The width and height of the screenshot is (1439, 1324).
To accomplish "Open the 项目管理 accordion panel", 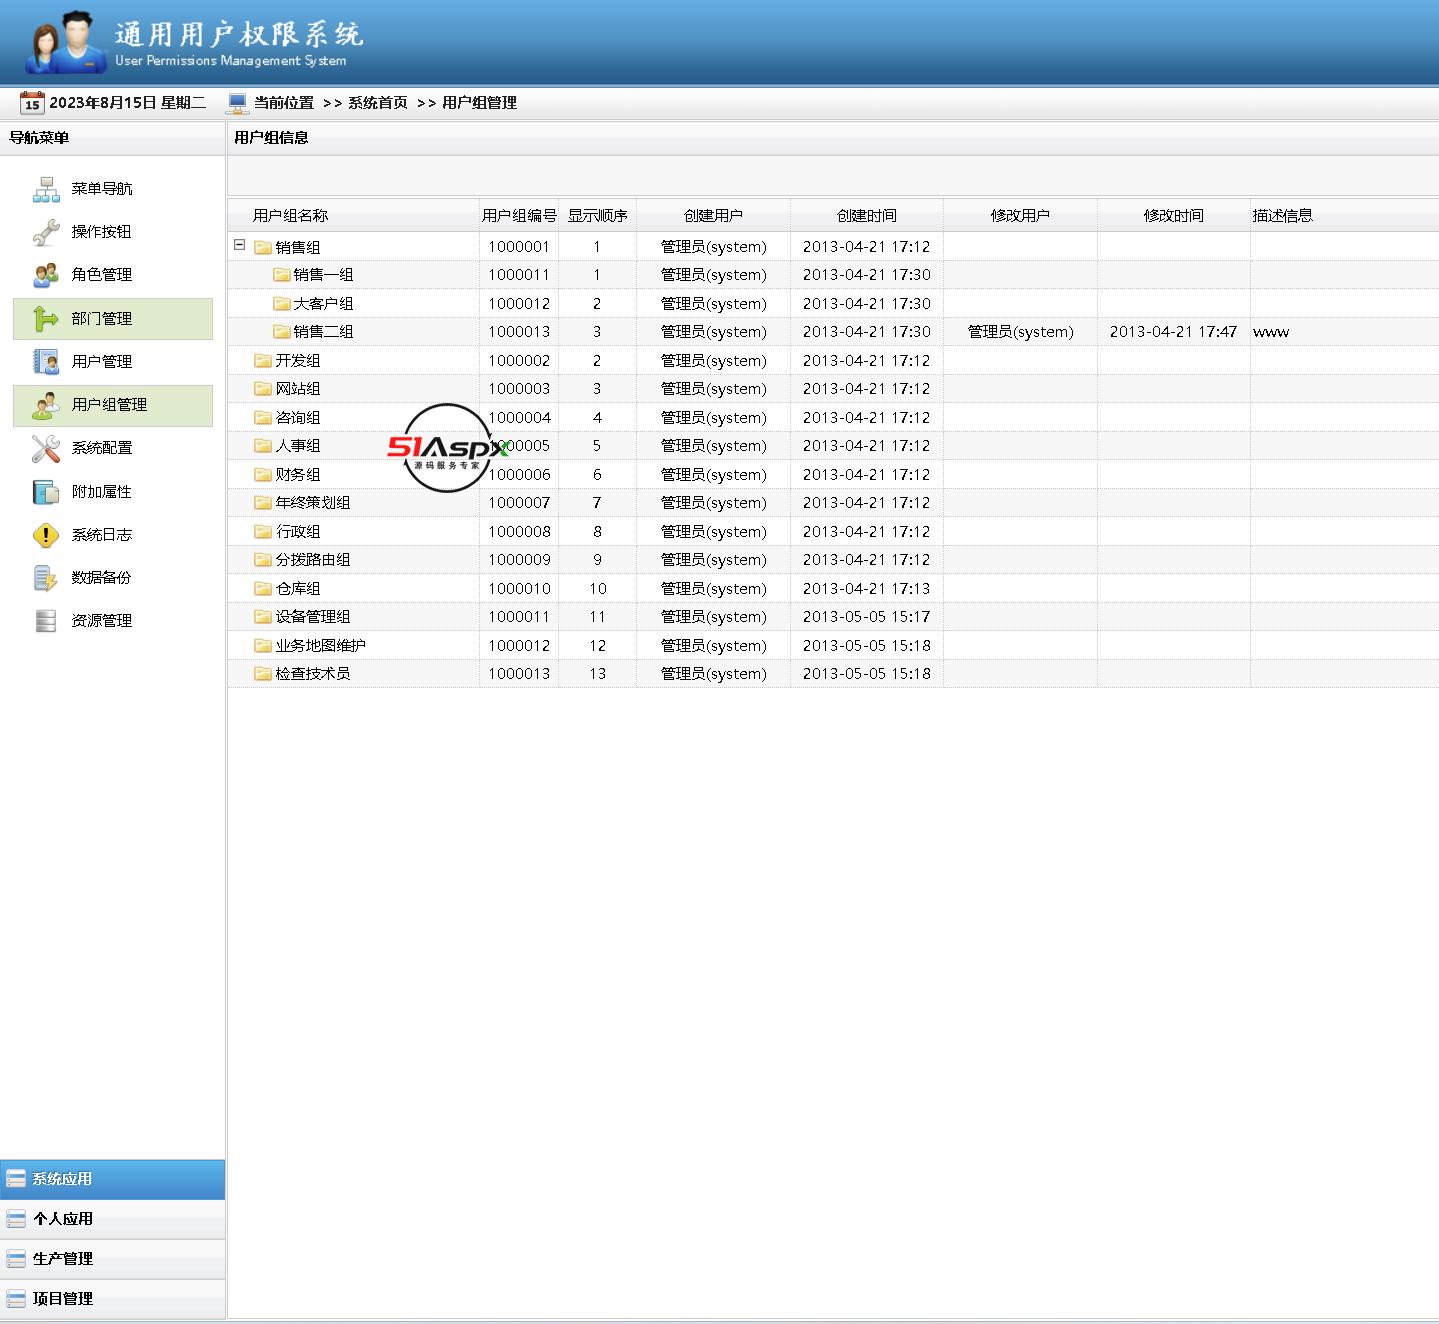I will point(62,1299).
